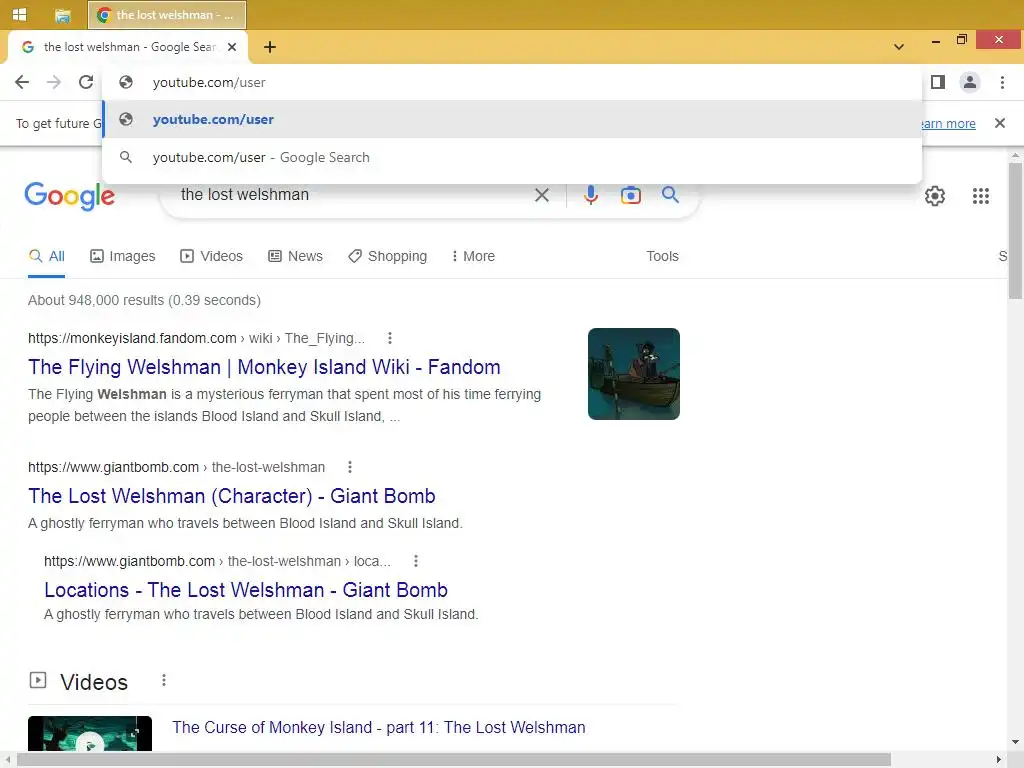The height and width of the screenshot is (768, 1024).
Task: Reload the current page
Action: point(86,82)
